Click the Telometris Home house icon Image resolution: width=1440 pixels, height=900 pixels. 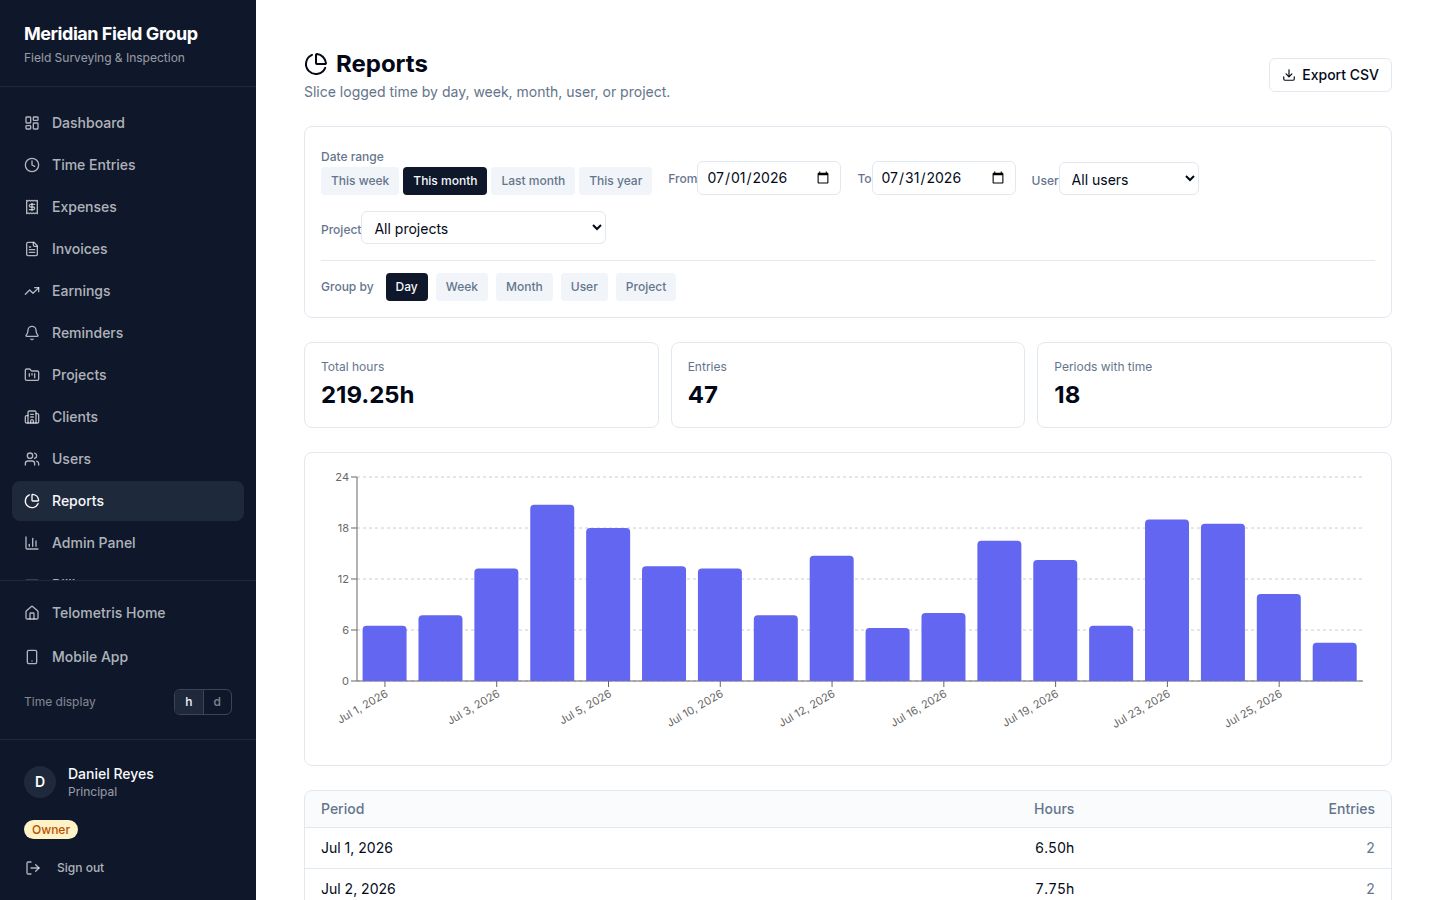pos(32,613)
